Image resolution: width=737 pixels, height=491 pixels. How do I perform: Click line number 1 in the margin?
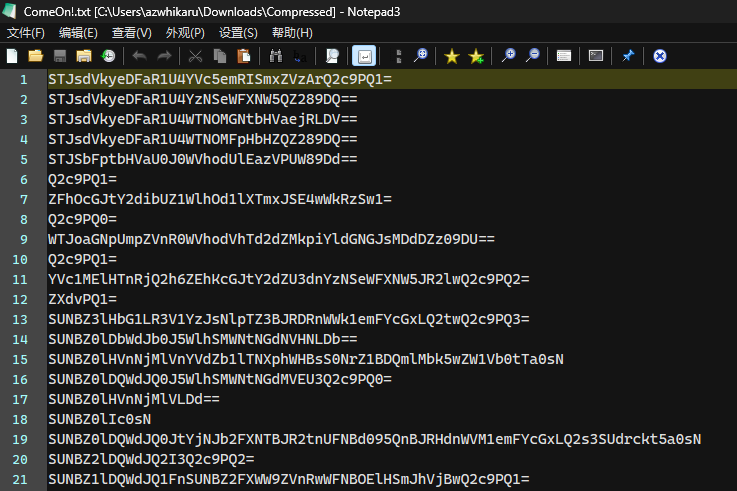[24, 80]
